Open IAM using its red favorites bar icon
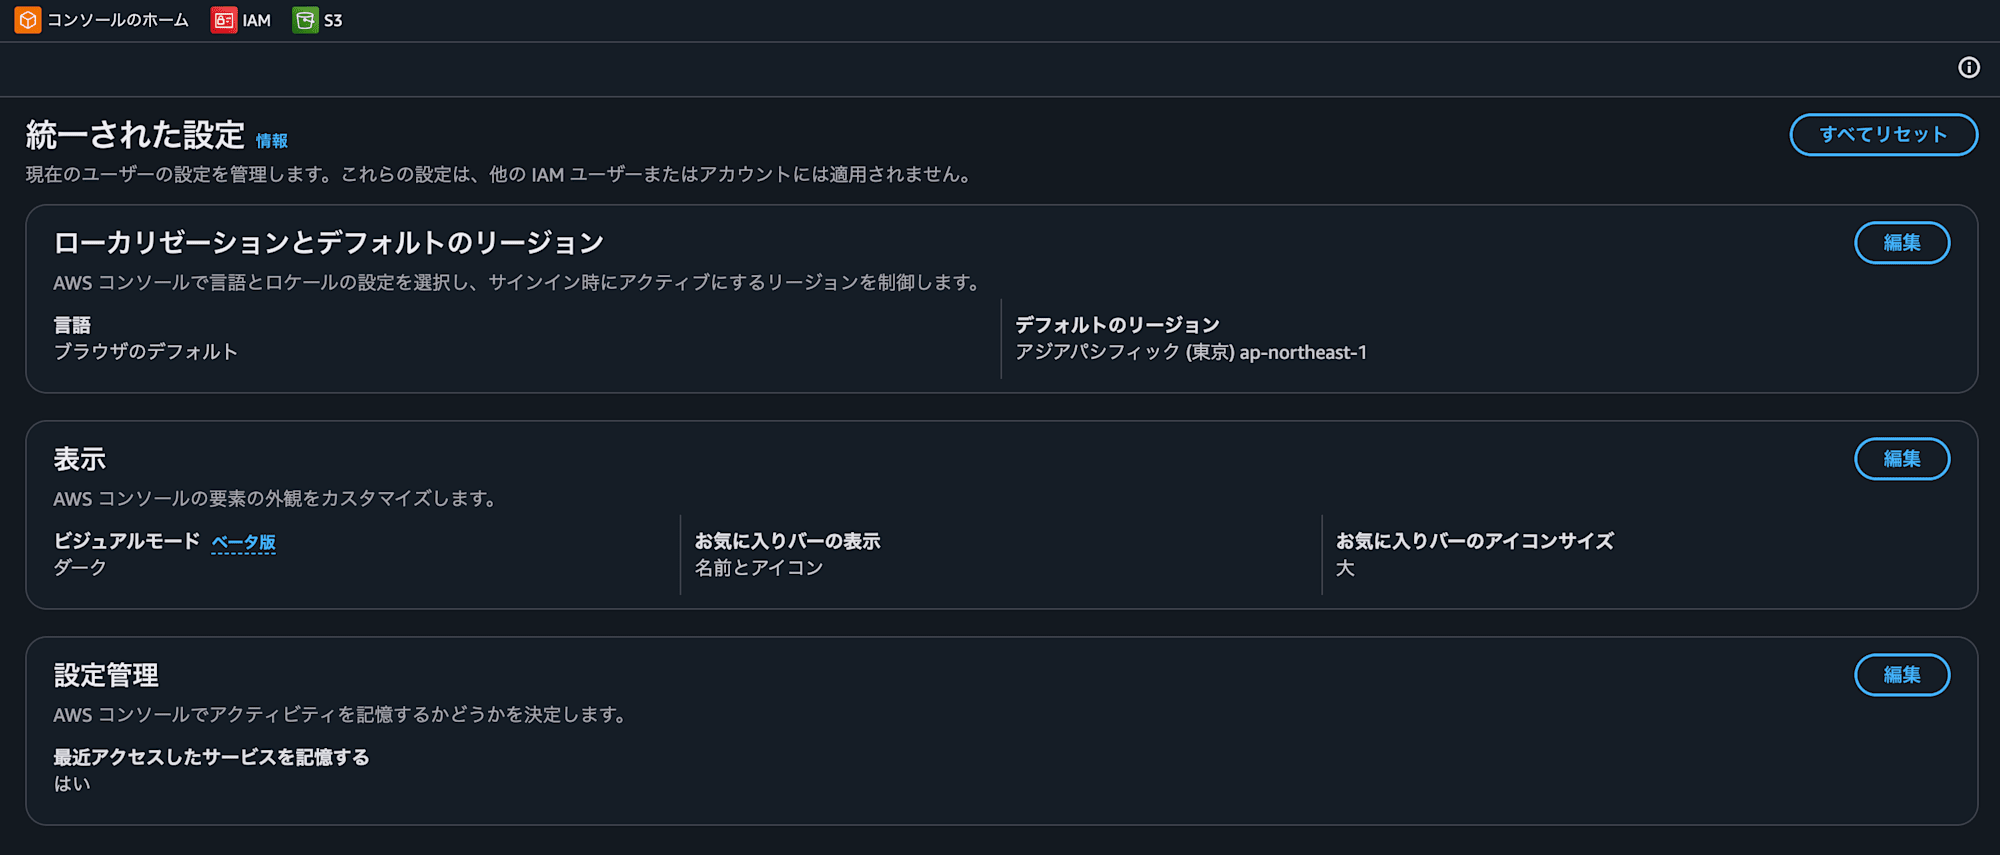Viewport: 2000px width, 855px height. coord(221,19)
